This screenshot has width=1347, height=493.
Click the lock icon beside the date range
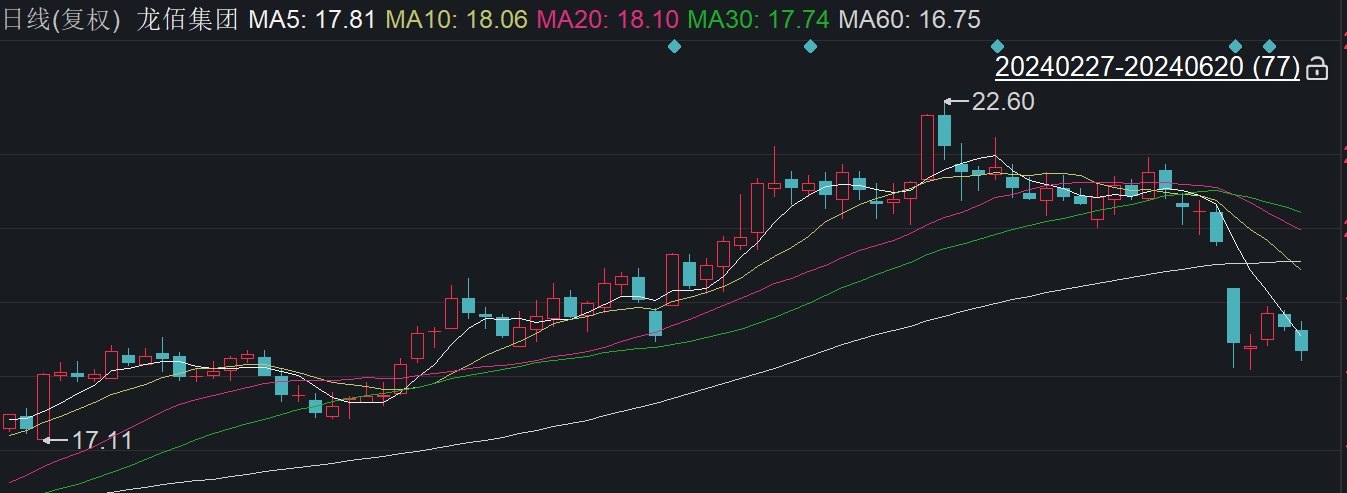[x=1318, y=69]
